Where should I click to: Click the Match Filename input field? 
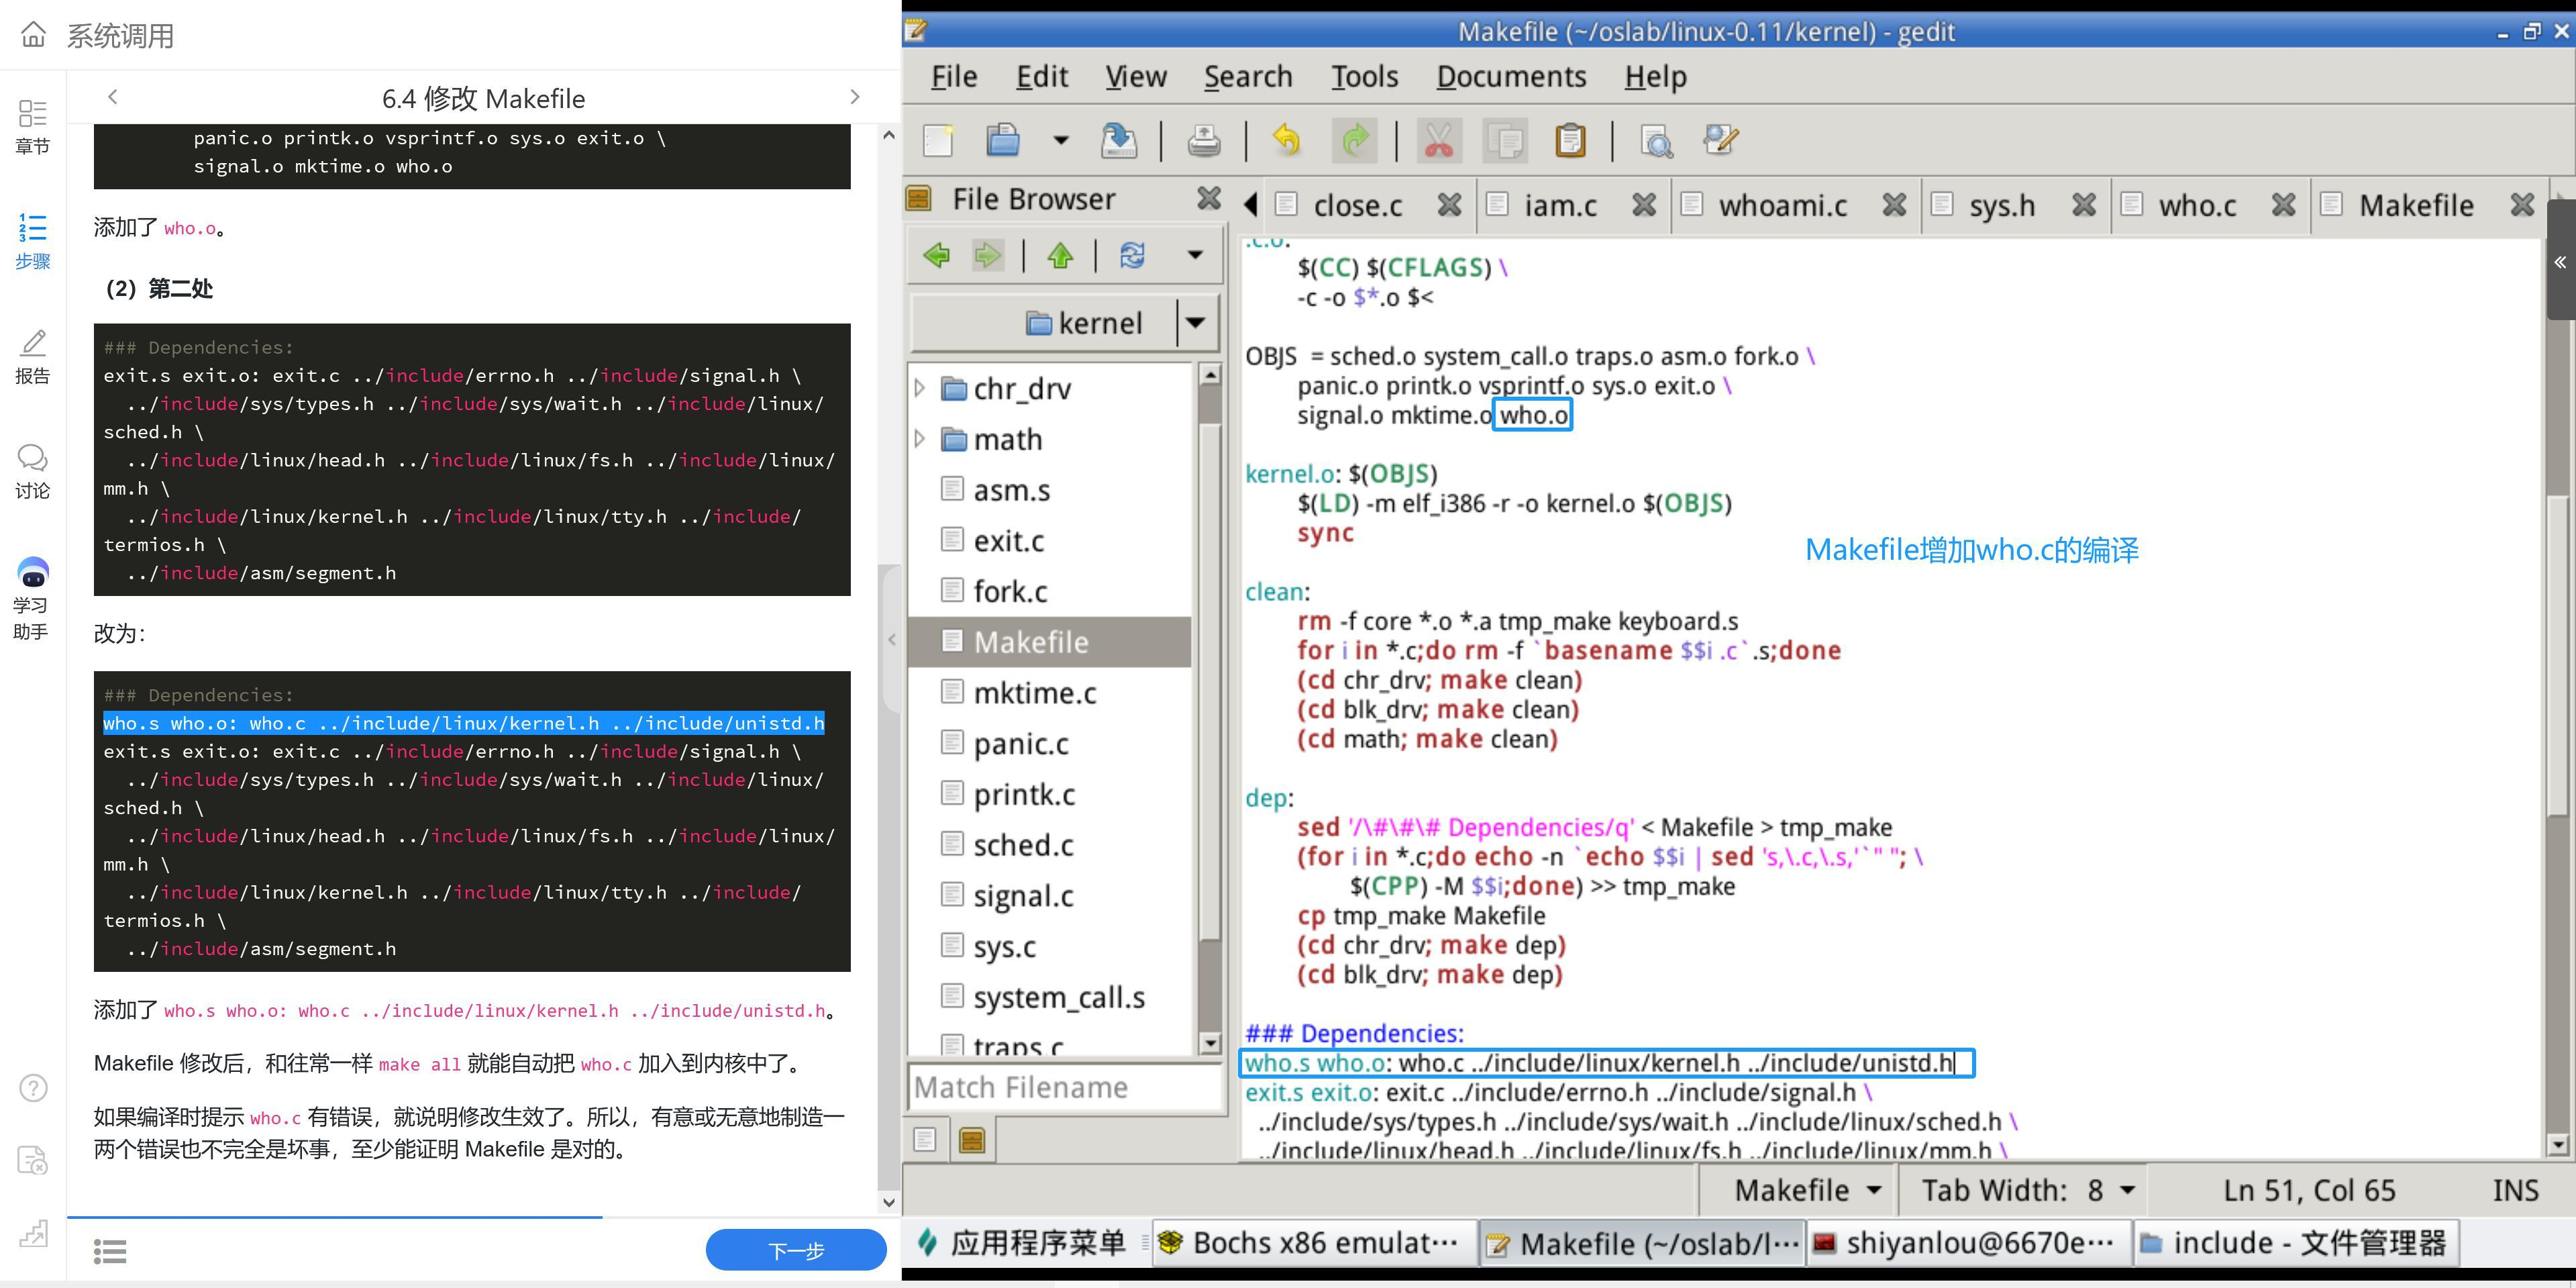pos(1066,1087)
